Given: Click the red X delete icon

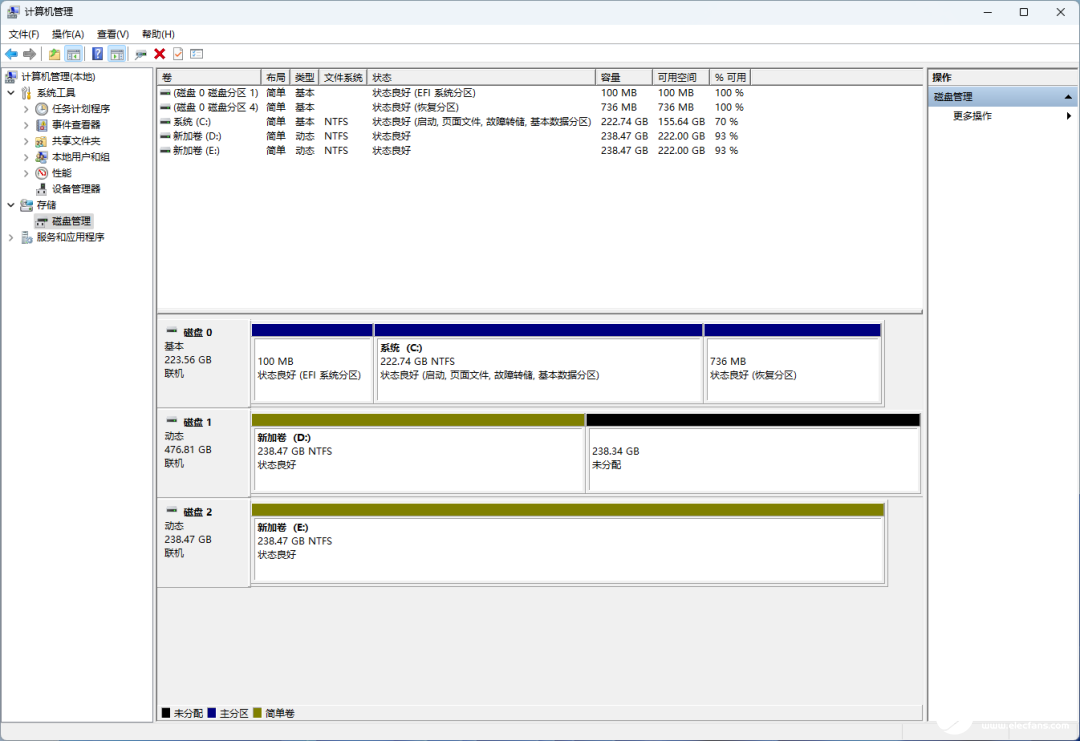Looking at the screenshot, I should (x=159, y=54).
